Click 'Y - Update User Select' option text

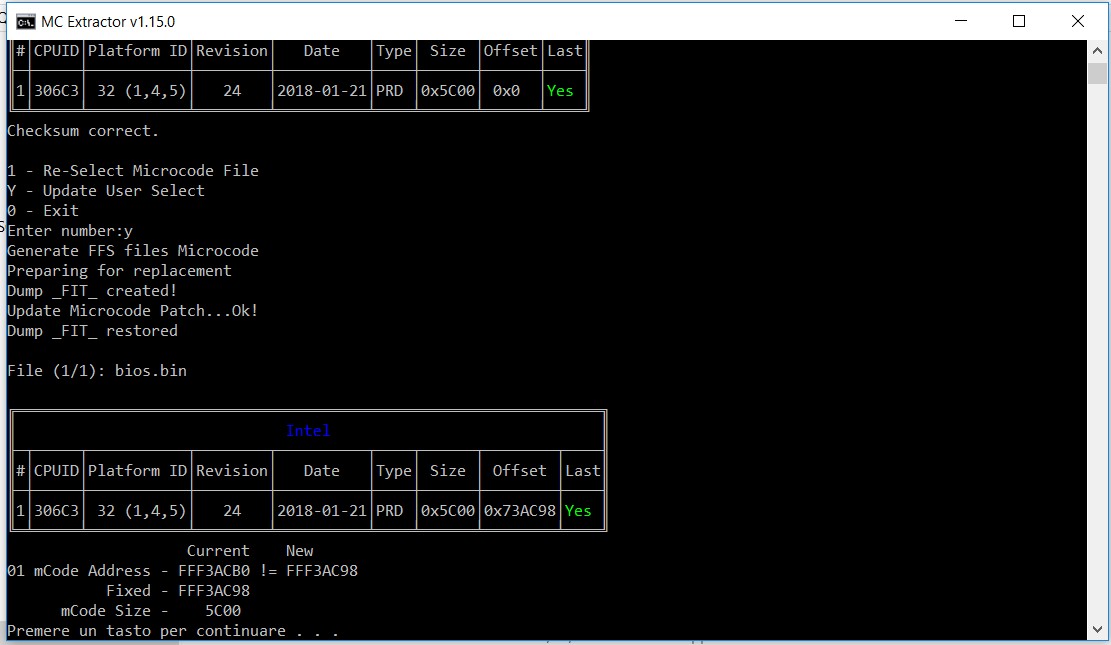pyautogui.click(x=106, y=191)
